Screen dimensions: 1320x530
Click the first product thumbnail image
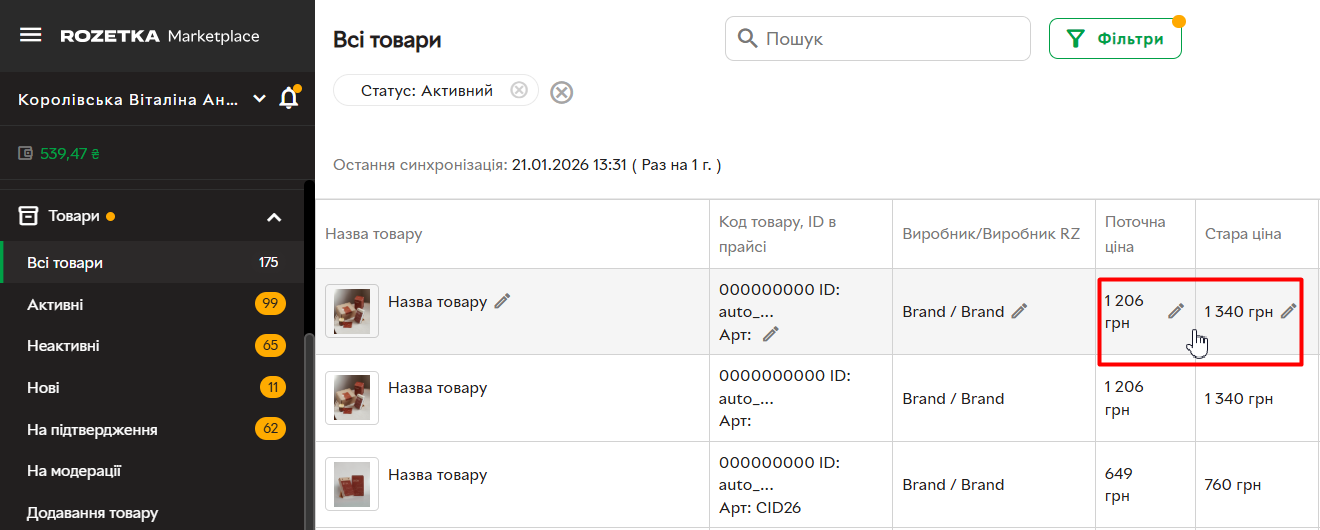tap(352, 310)
